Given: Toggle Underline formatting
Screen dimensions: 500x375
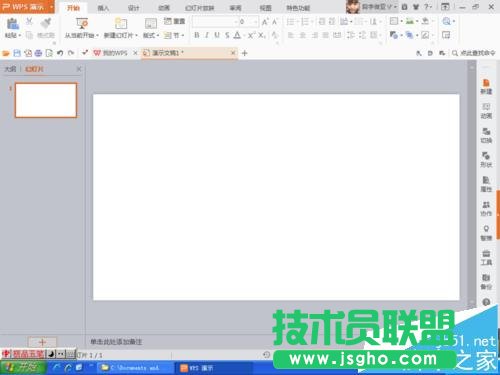Looking at the screenshot, I should pyautogui.click(x=217, y=35).
